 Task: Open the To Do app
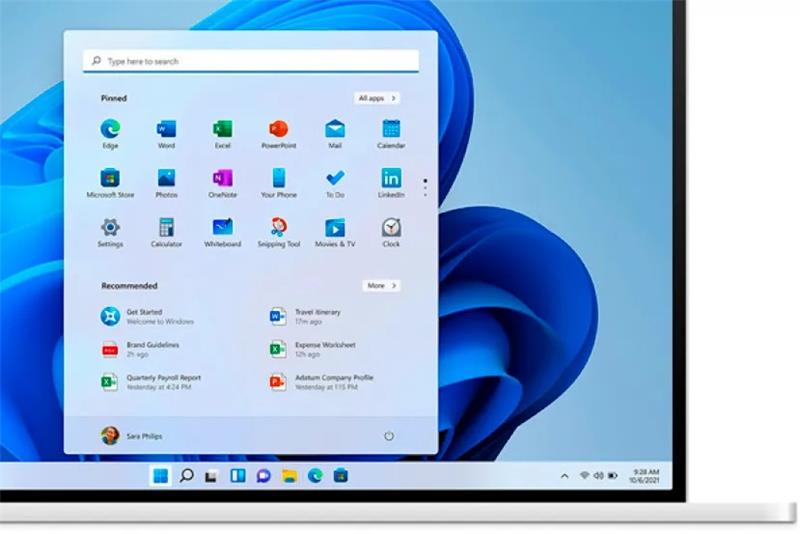335,183
